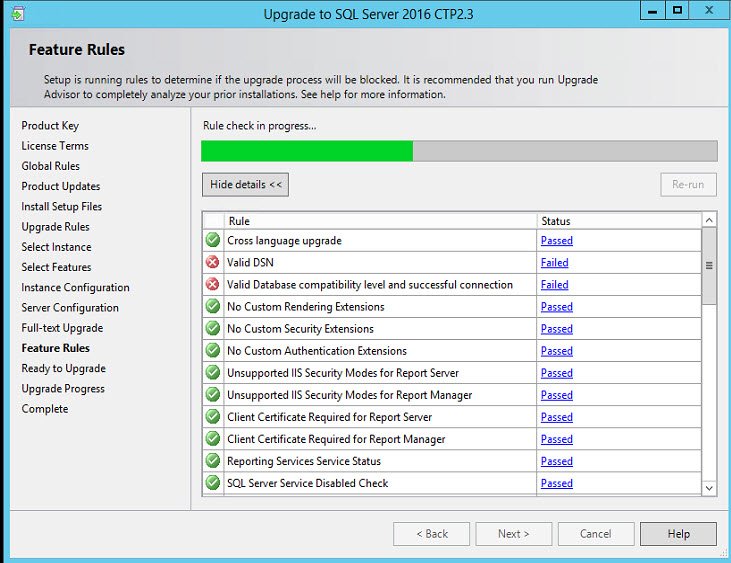Viewport: 731px width, 563px height.
Task: Maximize the upgrade wizard window
Action: (677, 10)
